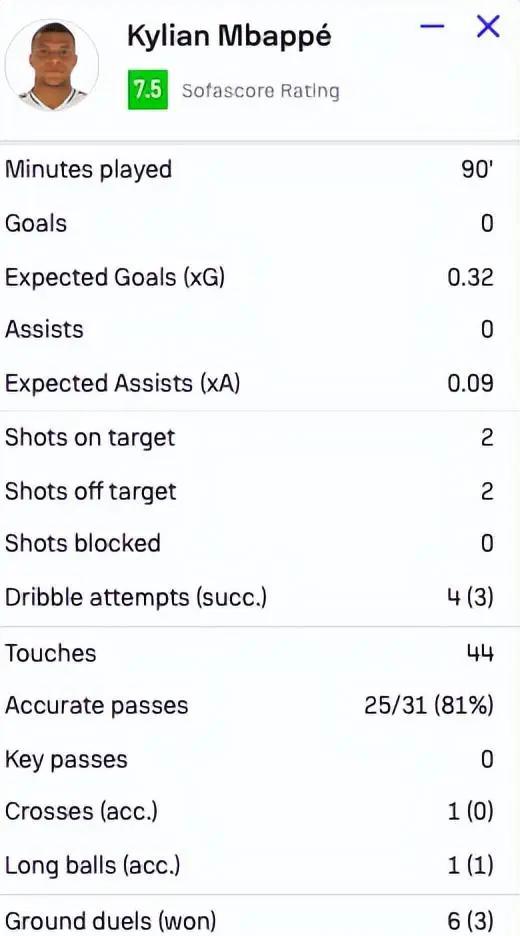The image size is (520, 936).
Task: Select the Crosses (acc.) row
Action: 260,812
